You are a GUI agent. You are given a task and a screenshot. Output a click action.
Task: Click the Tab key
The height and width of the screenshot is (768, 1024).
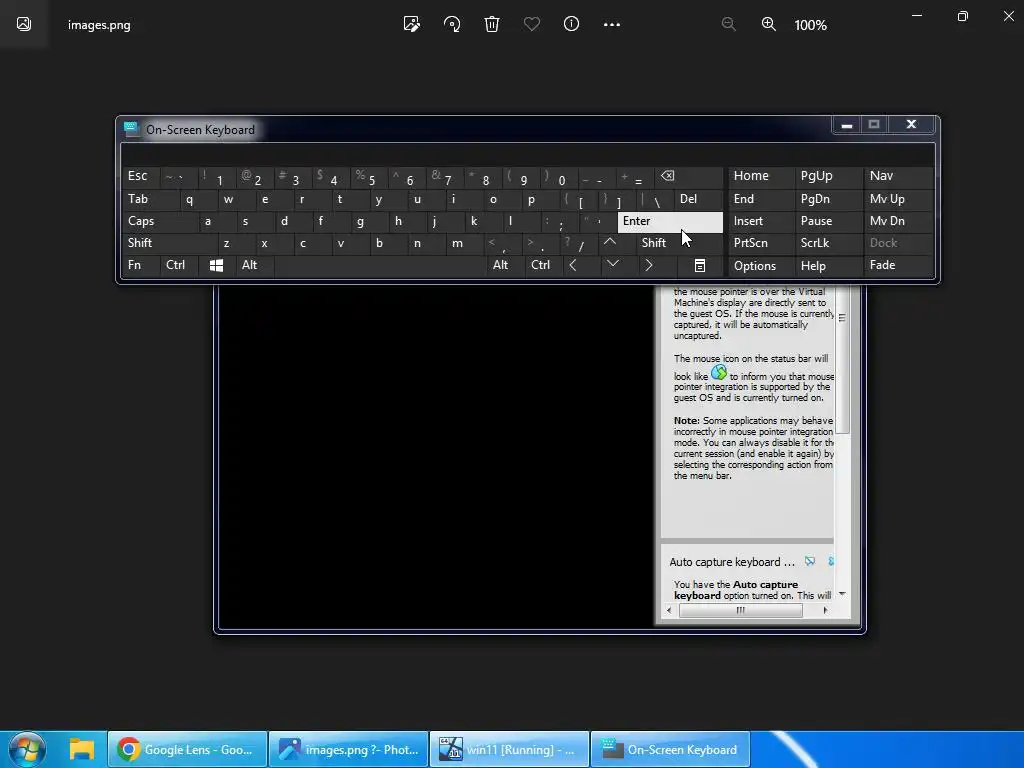pos(150,199)
